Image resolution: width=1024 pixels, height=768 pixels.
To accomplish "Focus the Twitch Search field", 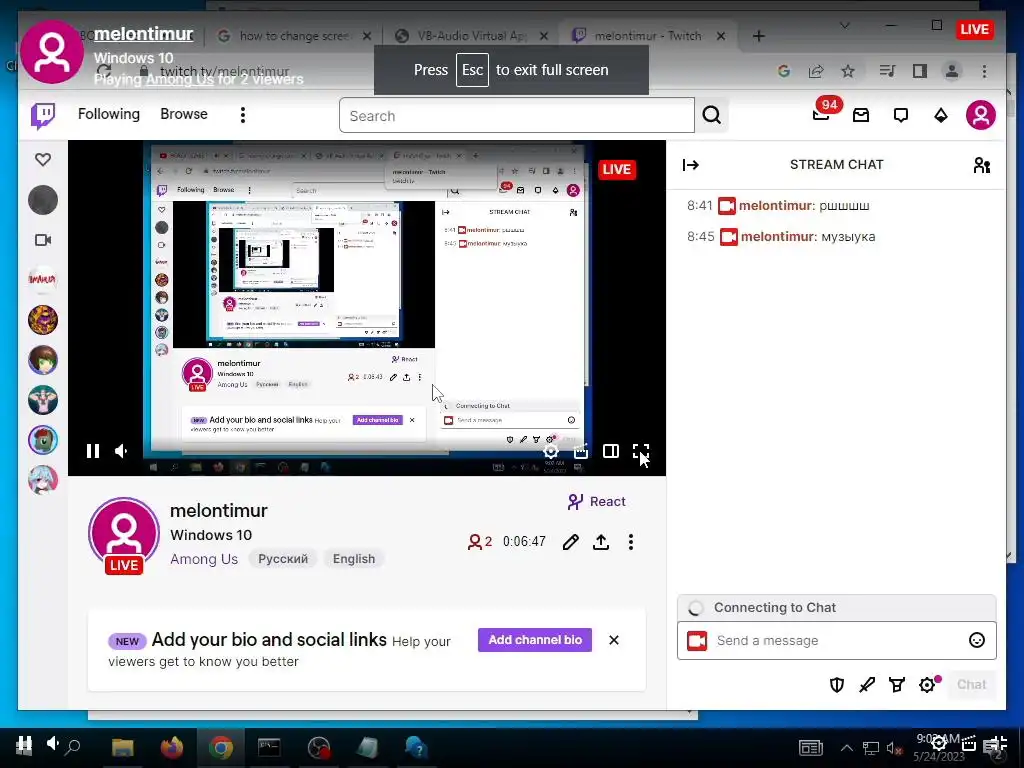I will 517,116.
